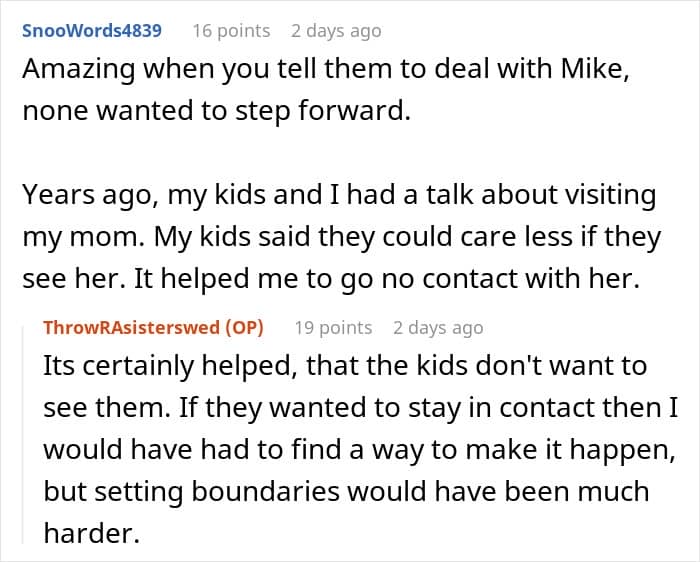Click the final word "harder." in the reply

click(92, 533)
